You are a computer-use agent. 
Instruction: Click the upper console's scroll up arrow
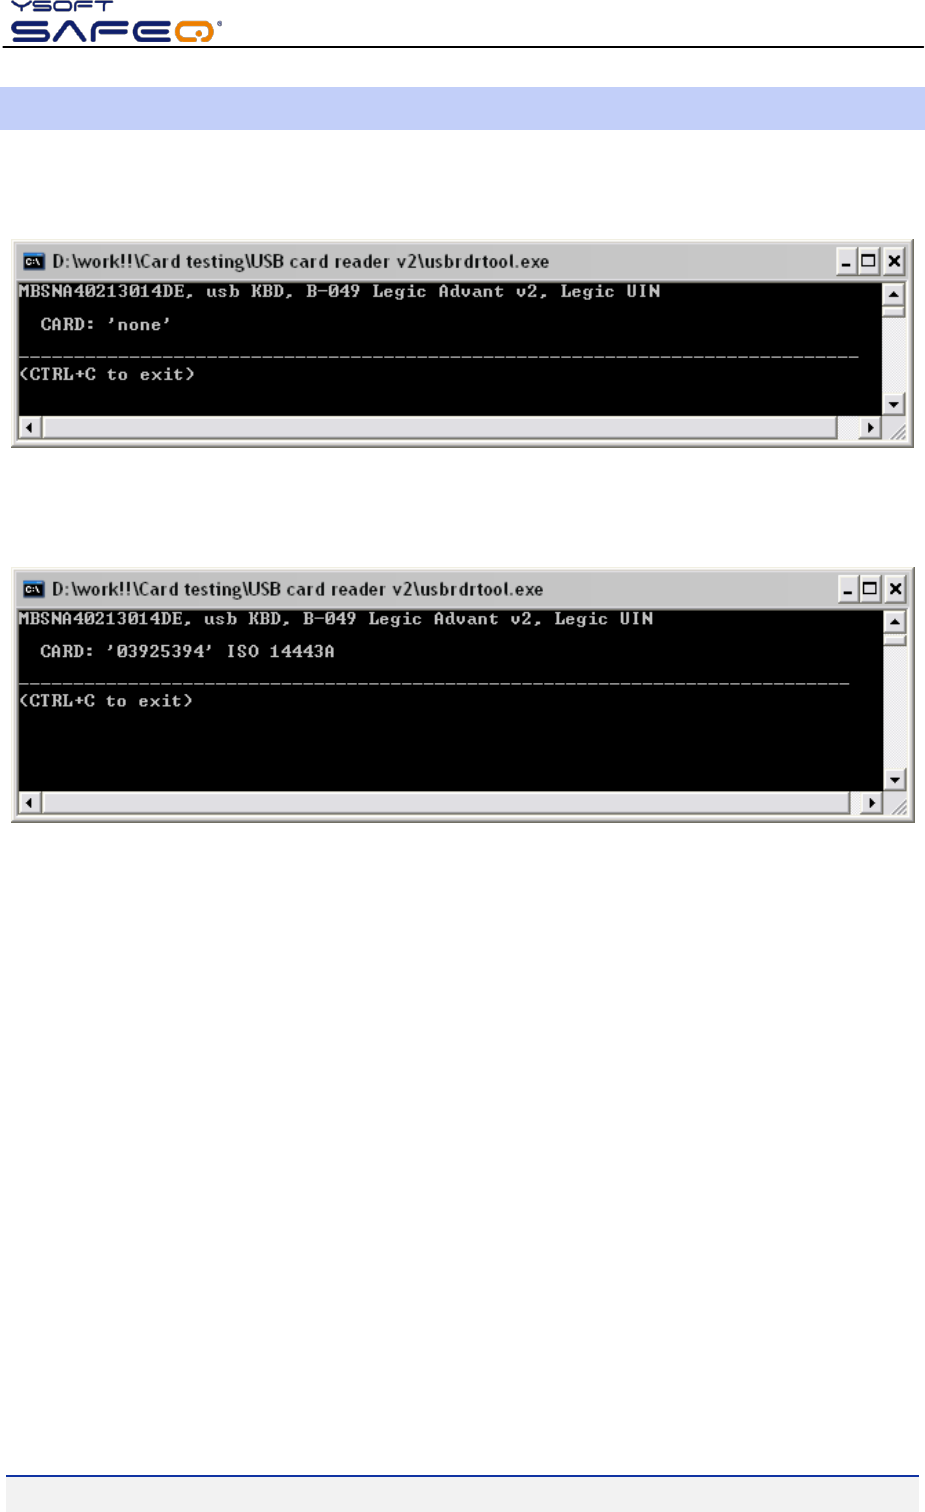(893, 294)
